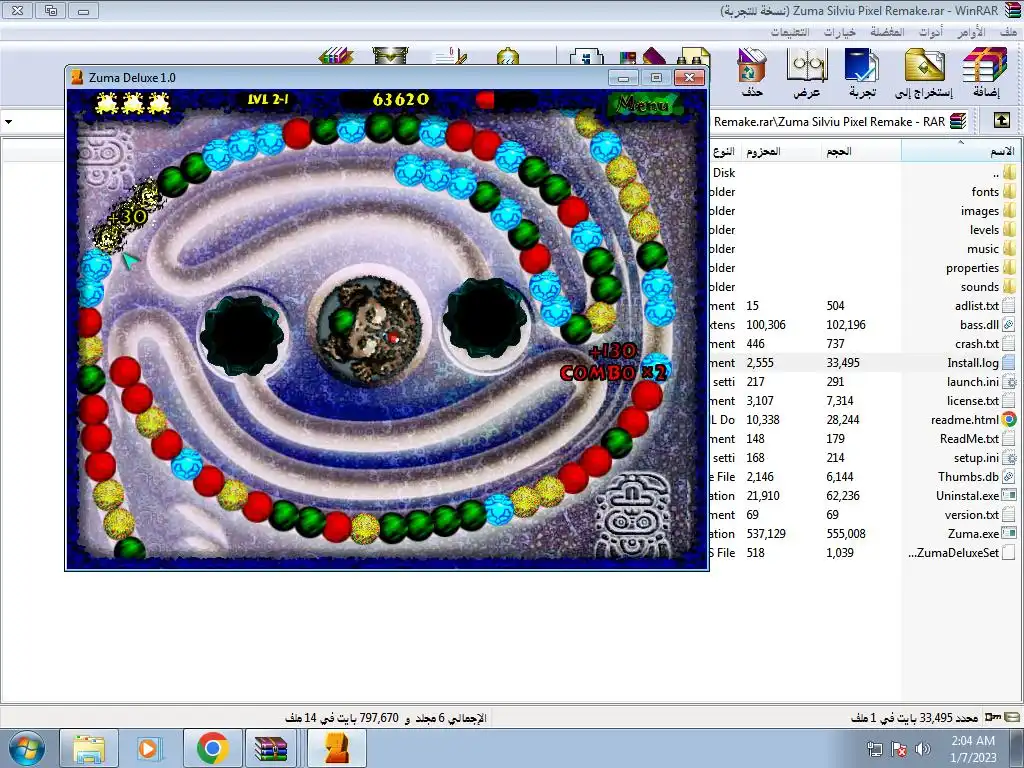This screenshot has width=1024, height=768.
Task: Click the إضافة (Add) toolbar icon in WinRAR
Action: (985, 72)
